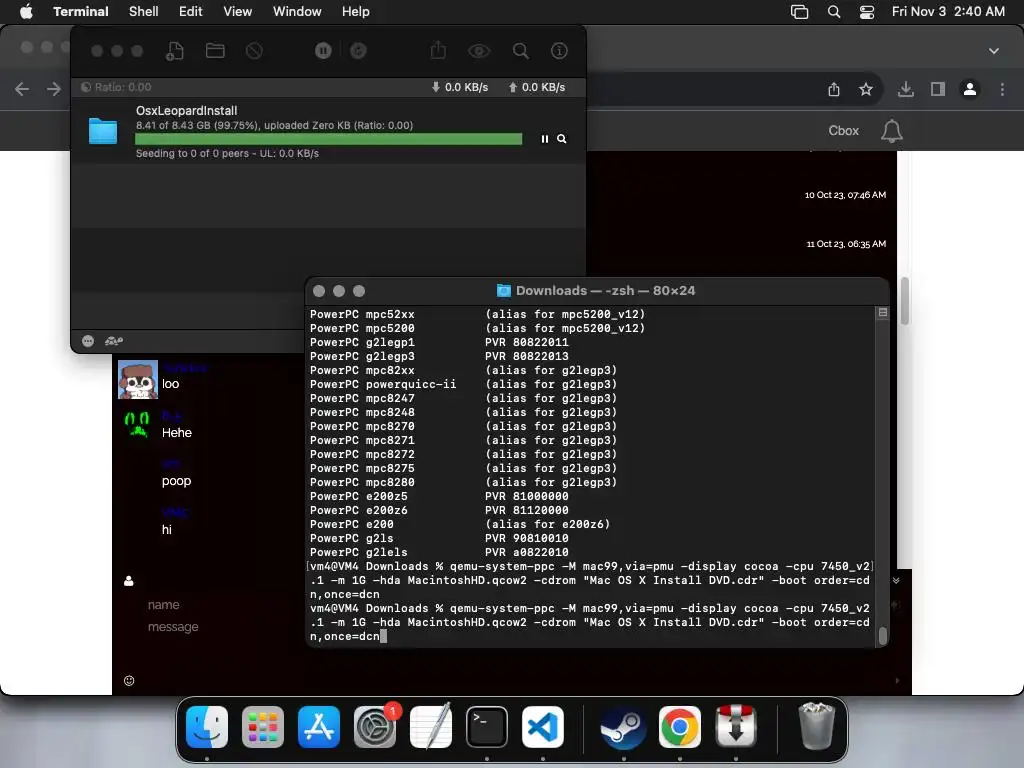Open the View menu

tap(238, 12)
